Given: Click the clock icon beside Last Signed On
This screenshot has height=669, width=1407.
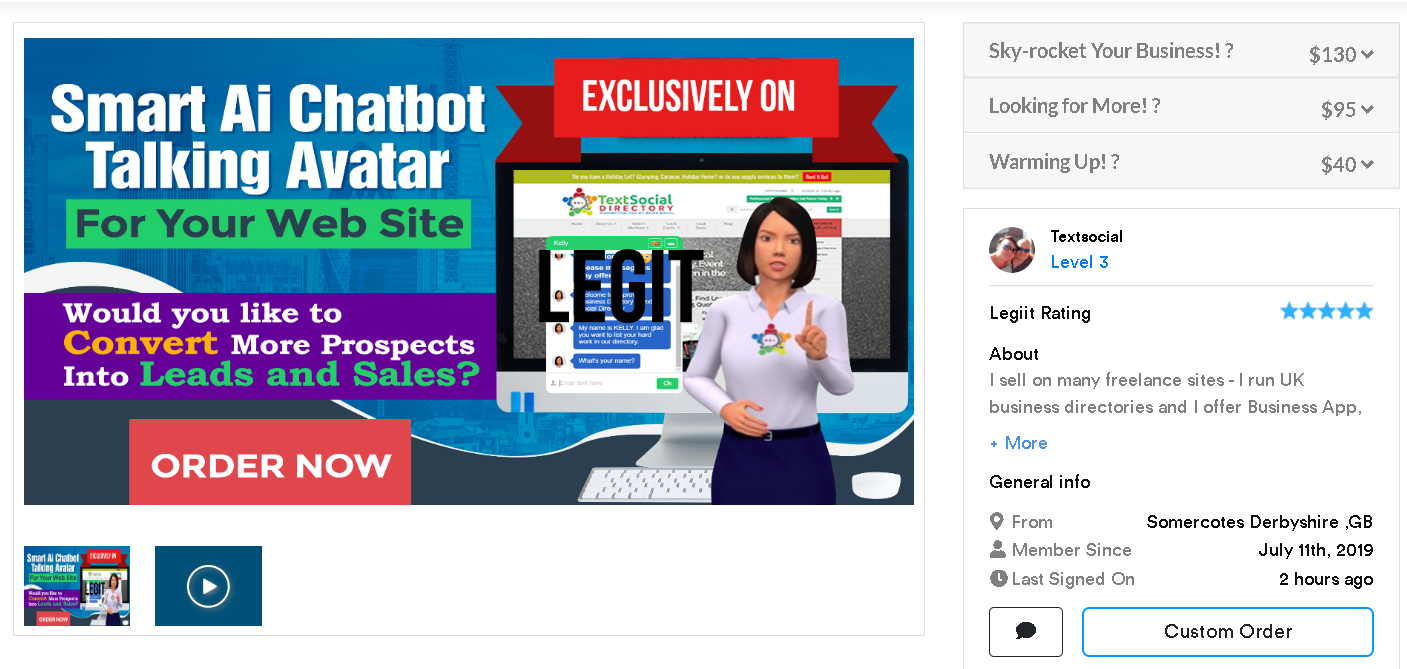Looking at the screenshot, I should pyautogui.click(x=998, y=578).
